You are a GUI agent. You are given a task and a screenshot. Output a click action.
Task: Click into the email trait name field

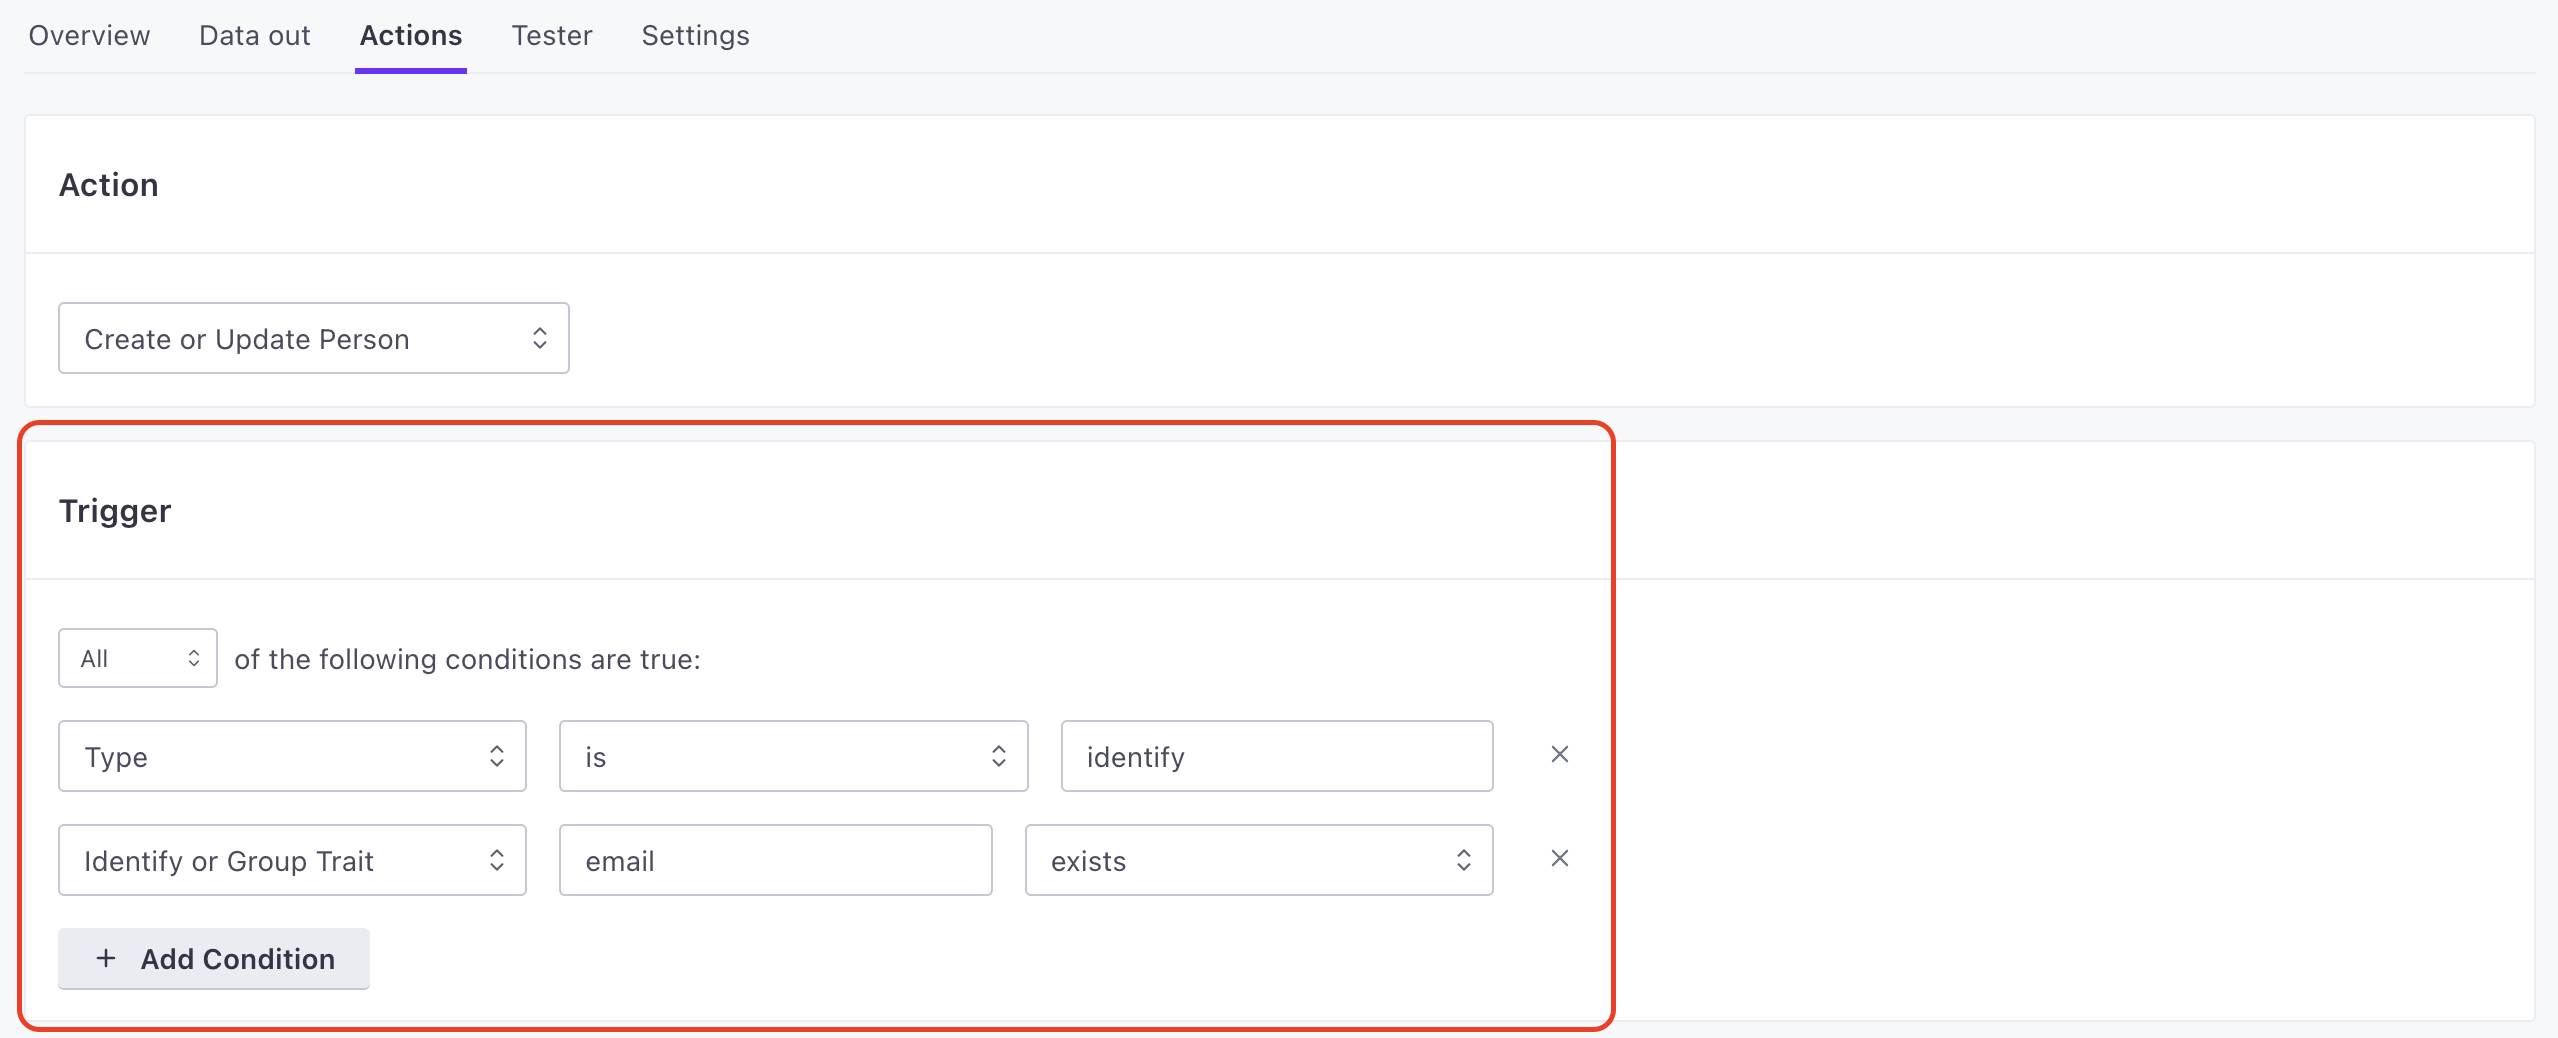[775, 861]
